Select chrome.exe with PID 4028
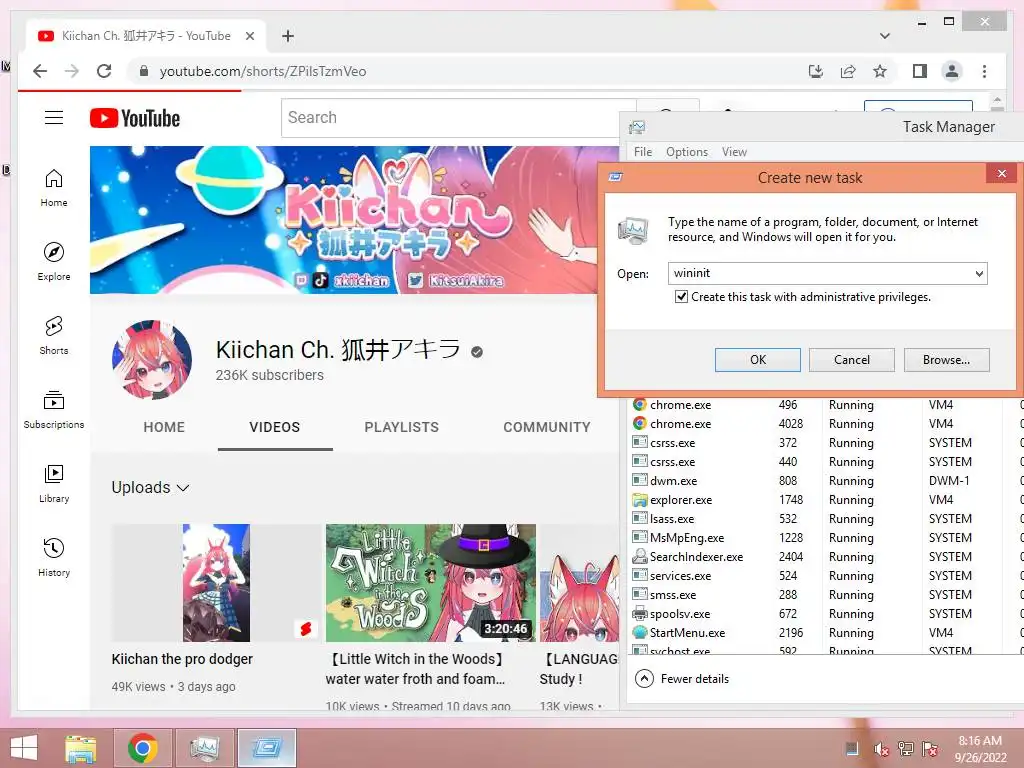 [825, 424]
